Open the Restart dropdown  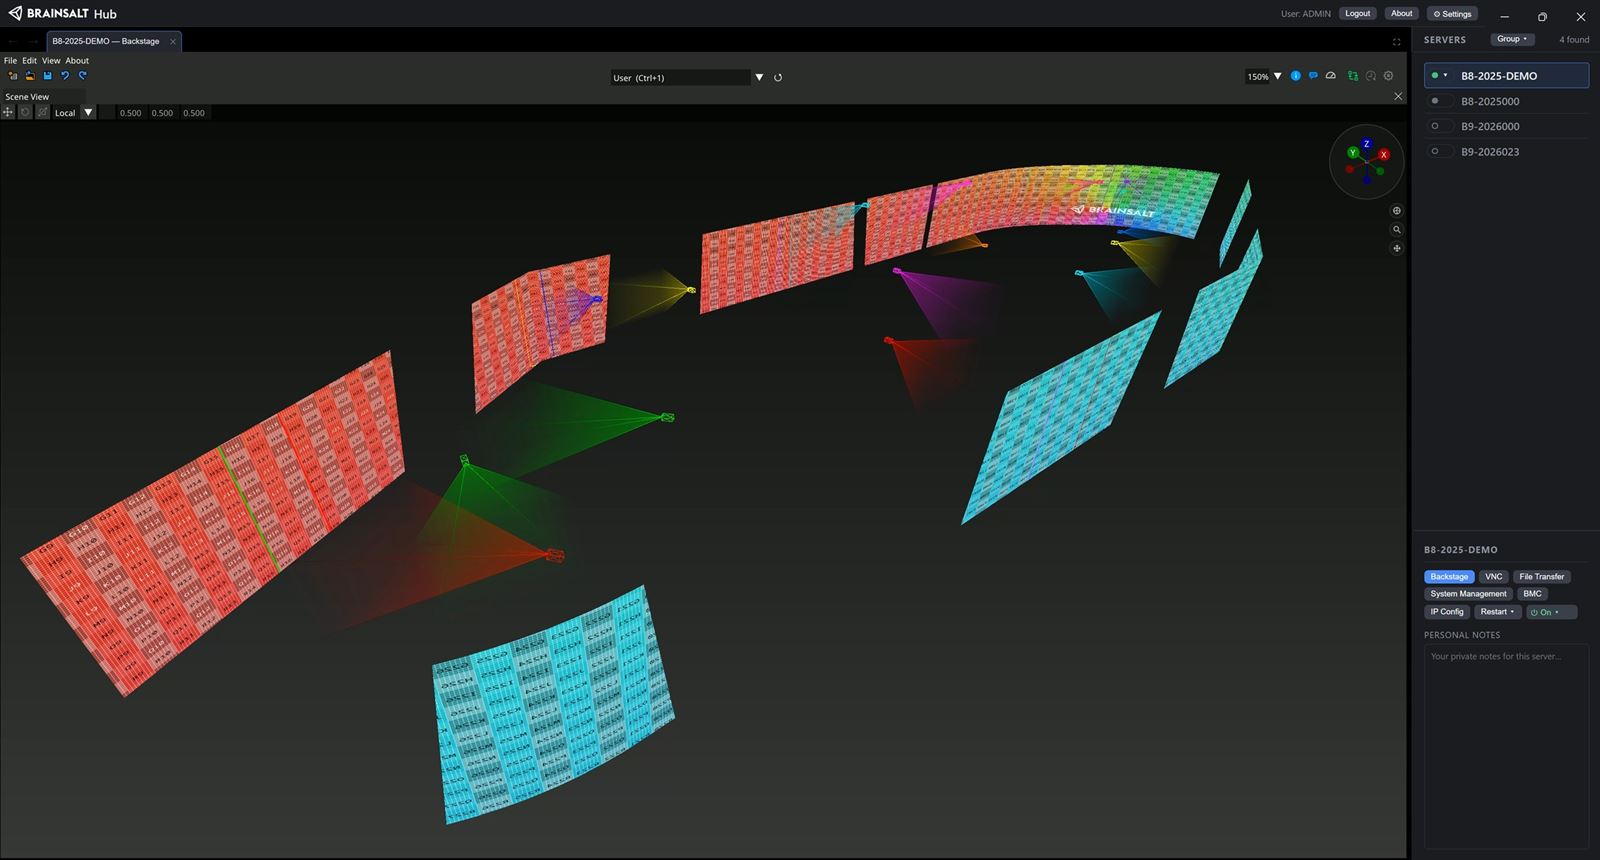1498,612
